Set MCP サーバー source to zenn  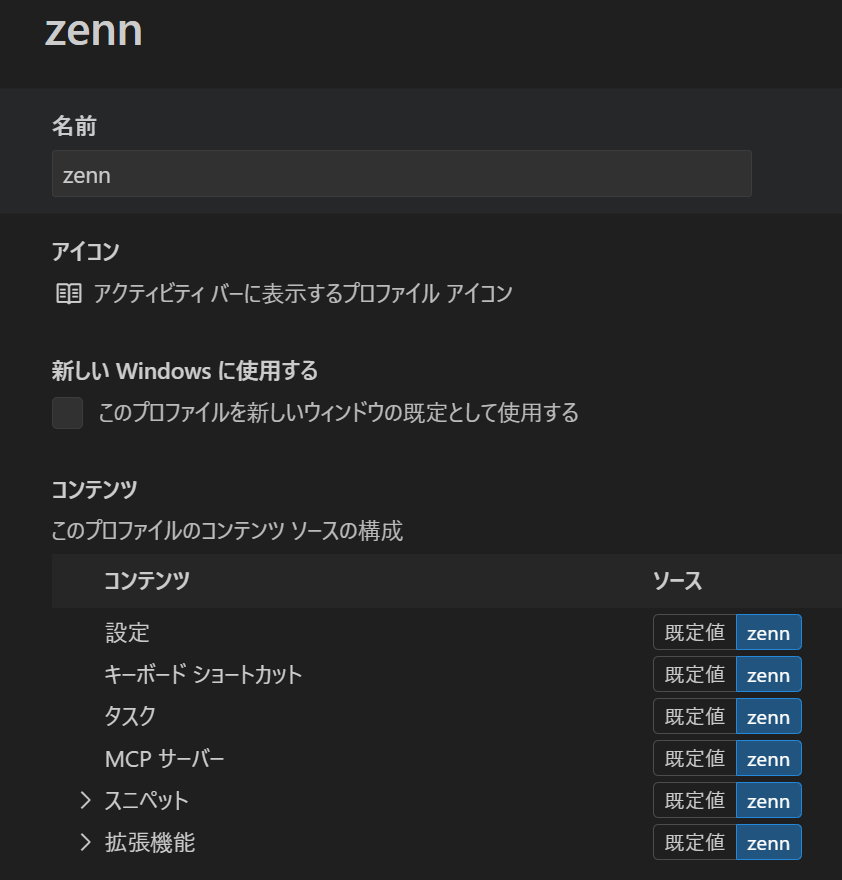coord(768,758)
